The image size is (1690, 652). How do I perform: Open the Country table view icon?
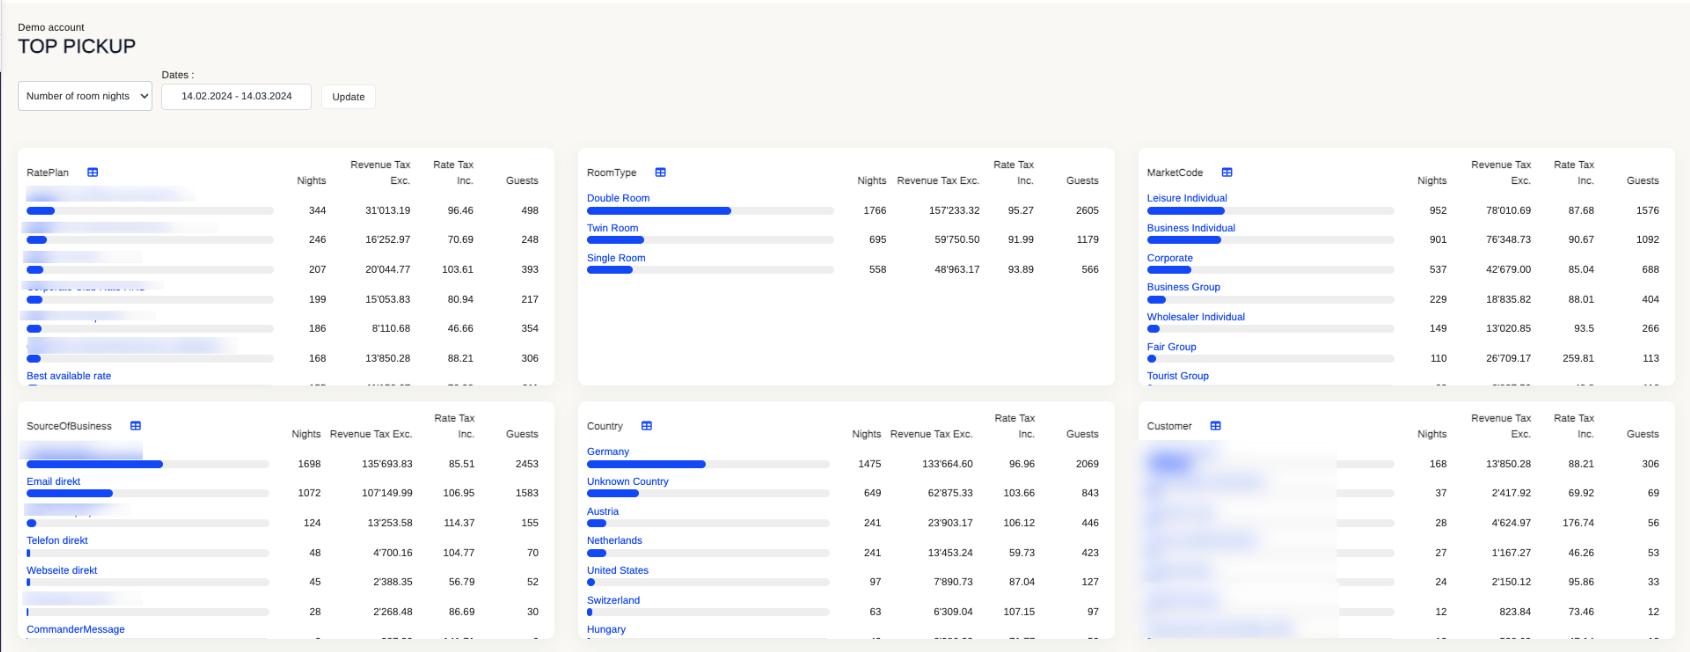(x=647, y=426)
